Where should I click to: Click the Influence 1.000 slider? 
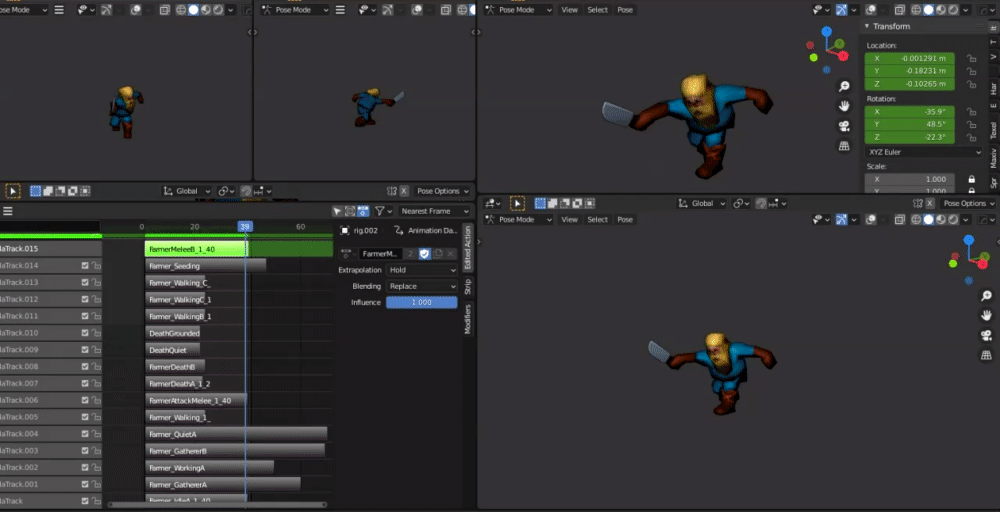422,302
